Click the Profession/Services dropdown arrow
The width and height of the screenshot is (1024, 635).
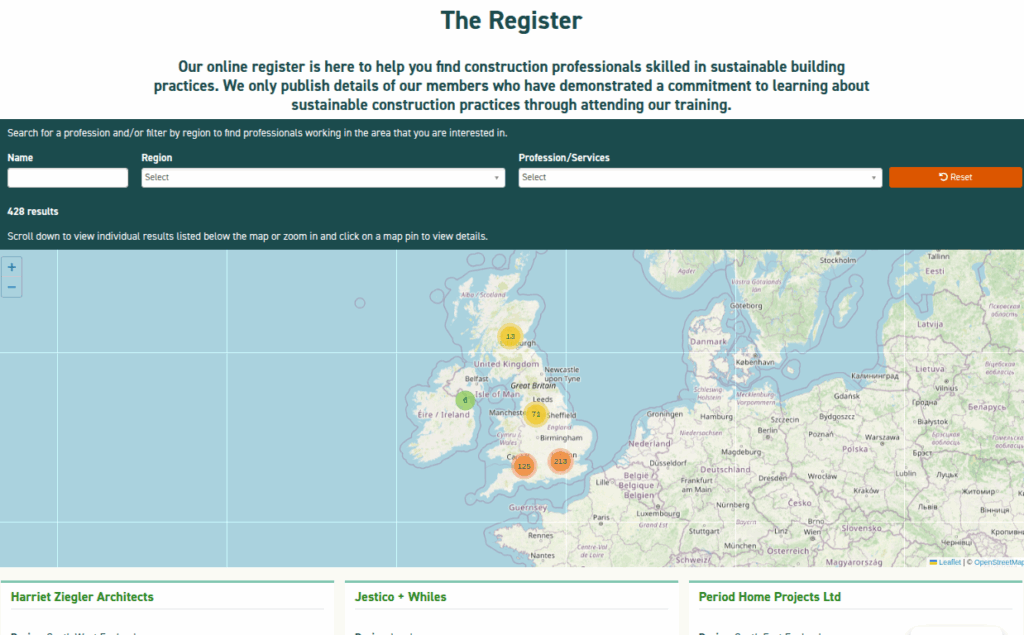[874, 178]
